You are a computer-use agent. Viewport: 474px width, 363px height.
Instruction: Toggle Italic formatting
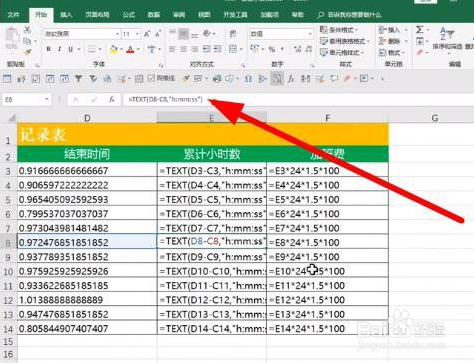(59, 49)
